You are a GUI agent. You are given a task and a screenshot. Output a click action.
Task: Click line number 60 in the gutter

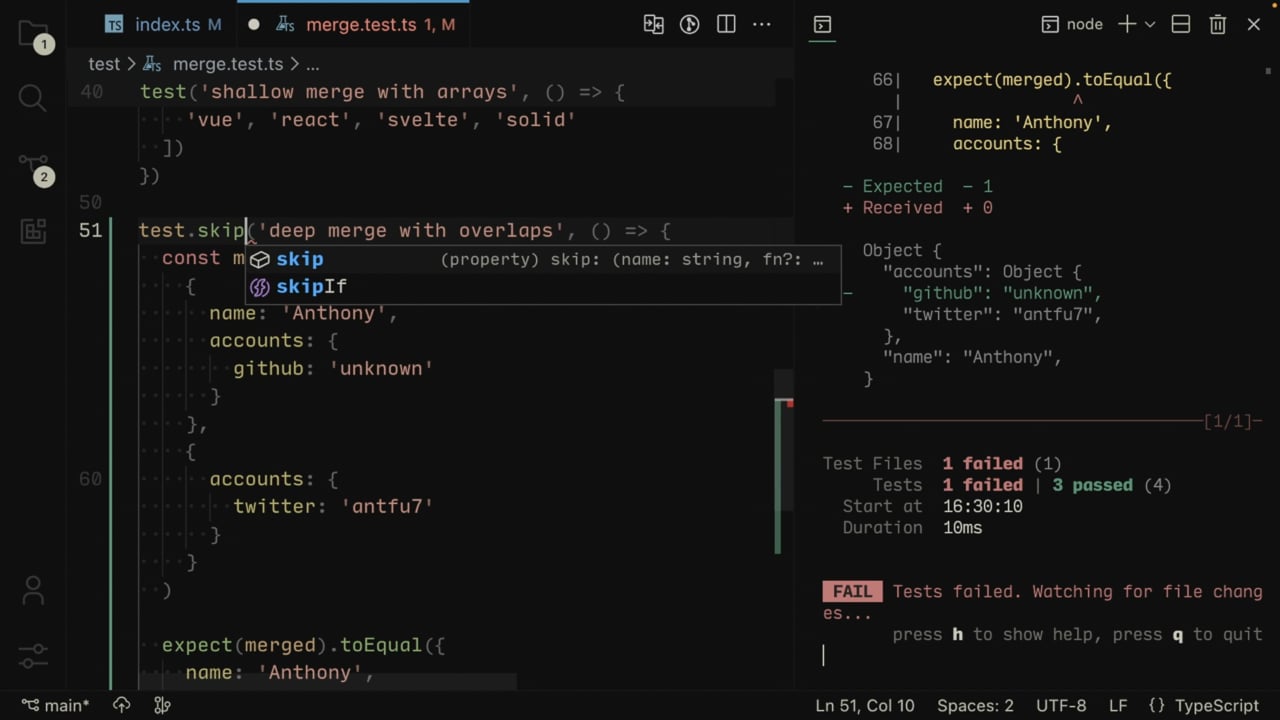point(90,479)
